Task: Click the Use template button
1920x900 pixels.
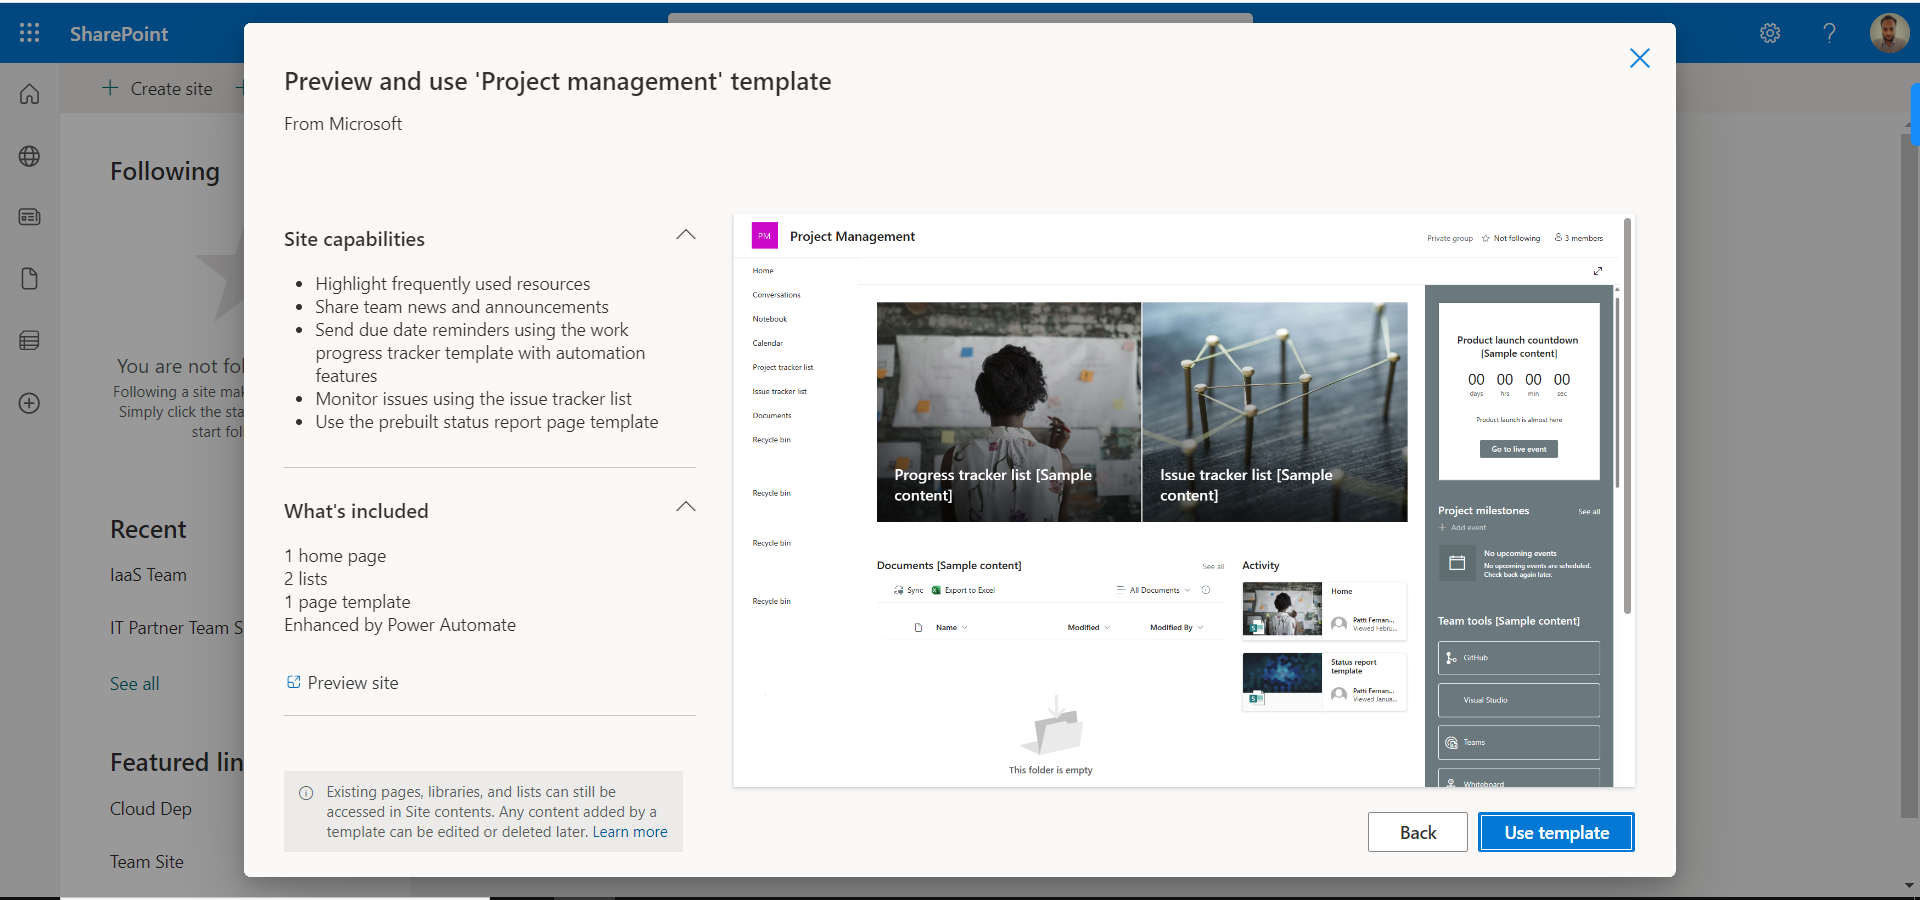Action: coord(1556,832)
